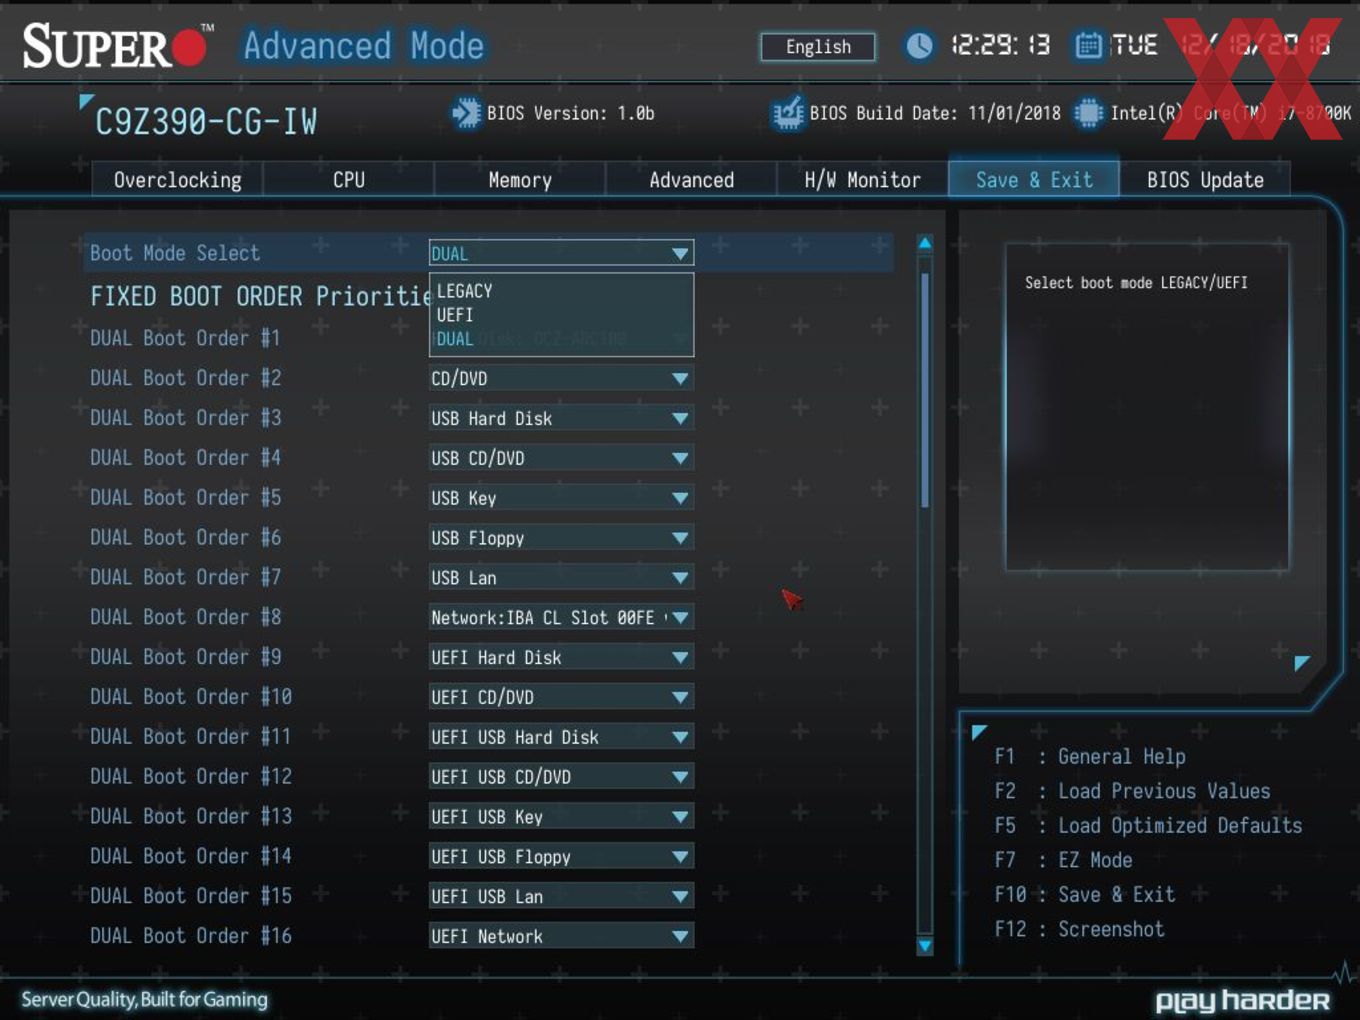The image size is (1360, 1020).
Task: Open the UEFI Network dropdown
Action: [x=561, y=937]
